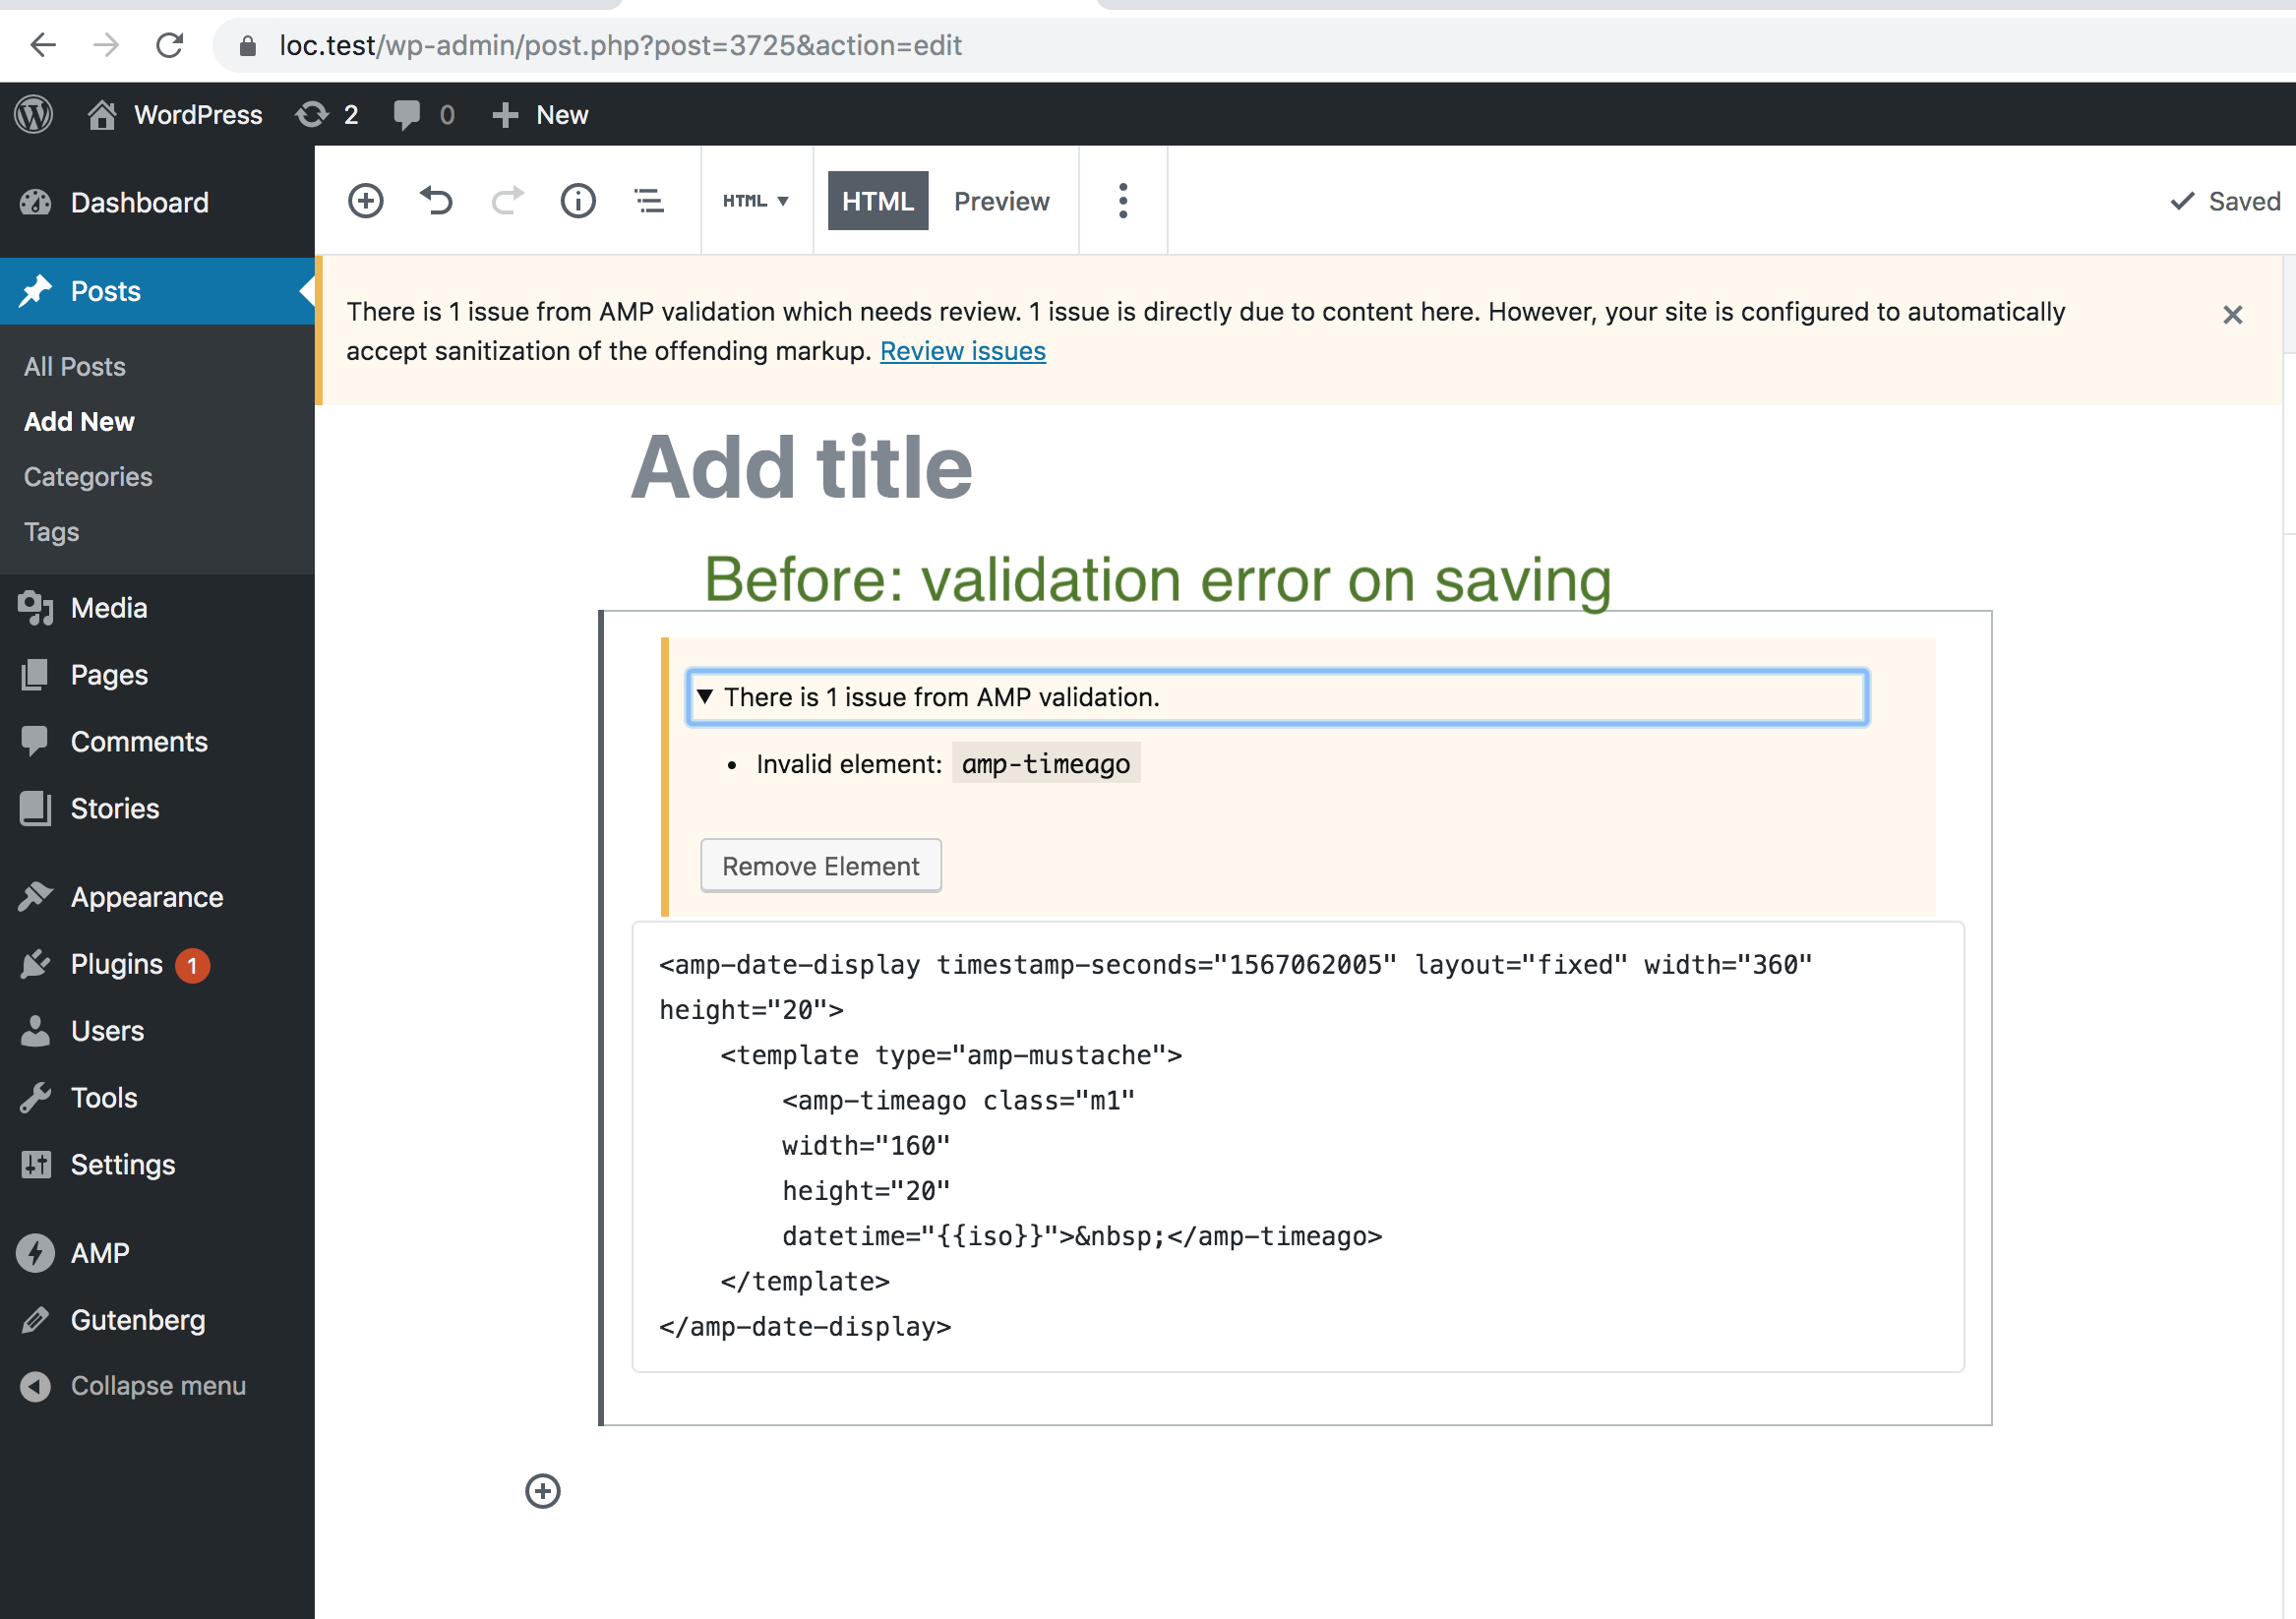The width and height of the screenshot is (2296, 1619).
Task: Open the Comments menu in sidebar
Action: coord(157,742)
